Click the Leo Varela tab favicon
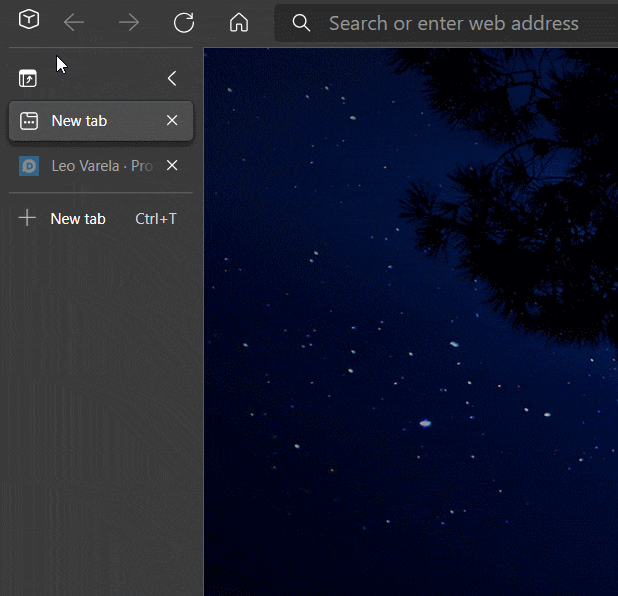 pyautogui.click(x=29, y=166)
